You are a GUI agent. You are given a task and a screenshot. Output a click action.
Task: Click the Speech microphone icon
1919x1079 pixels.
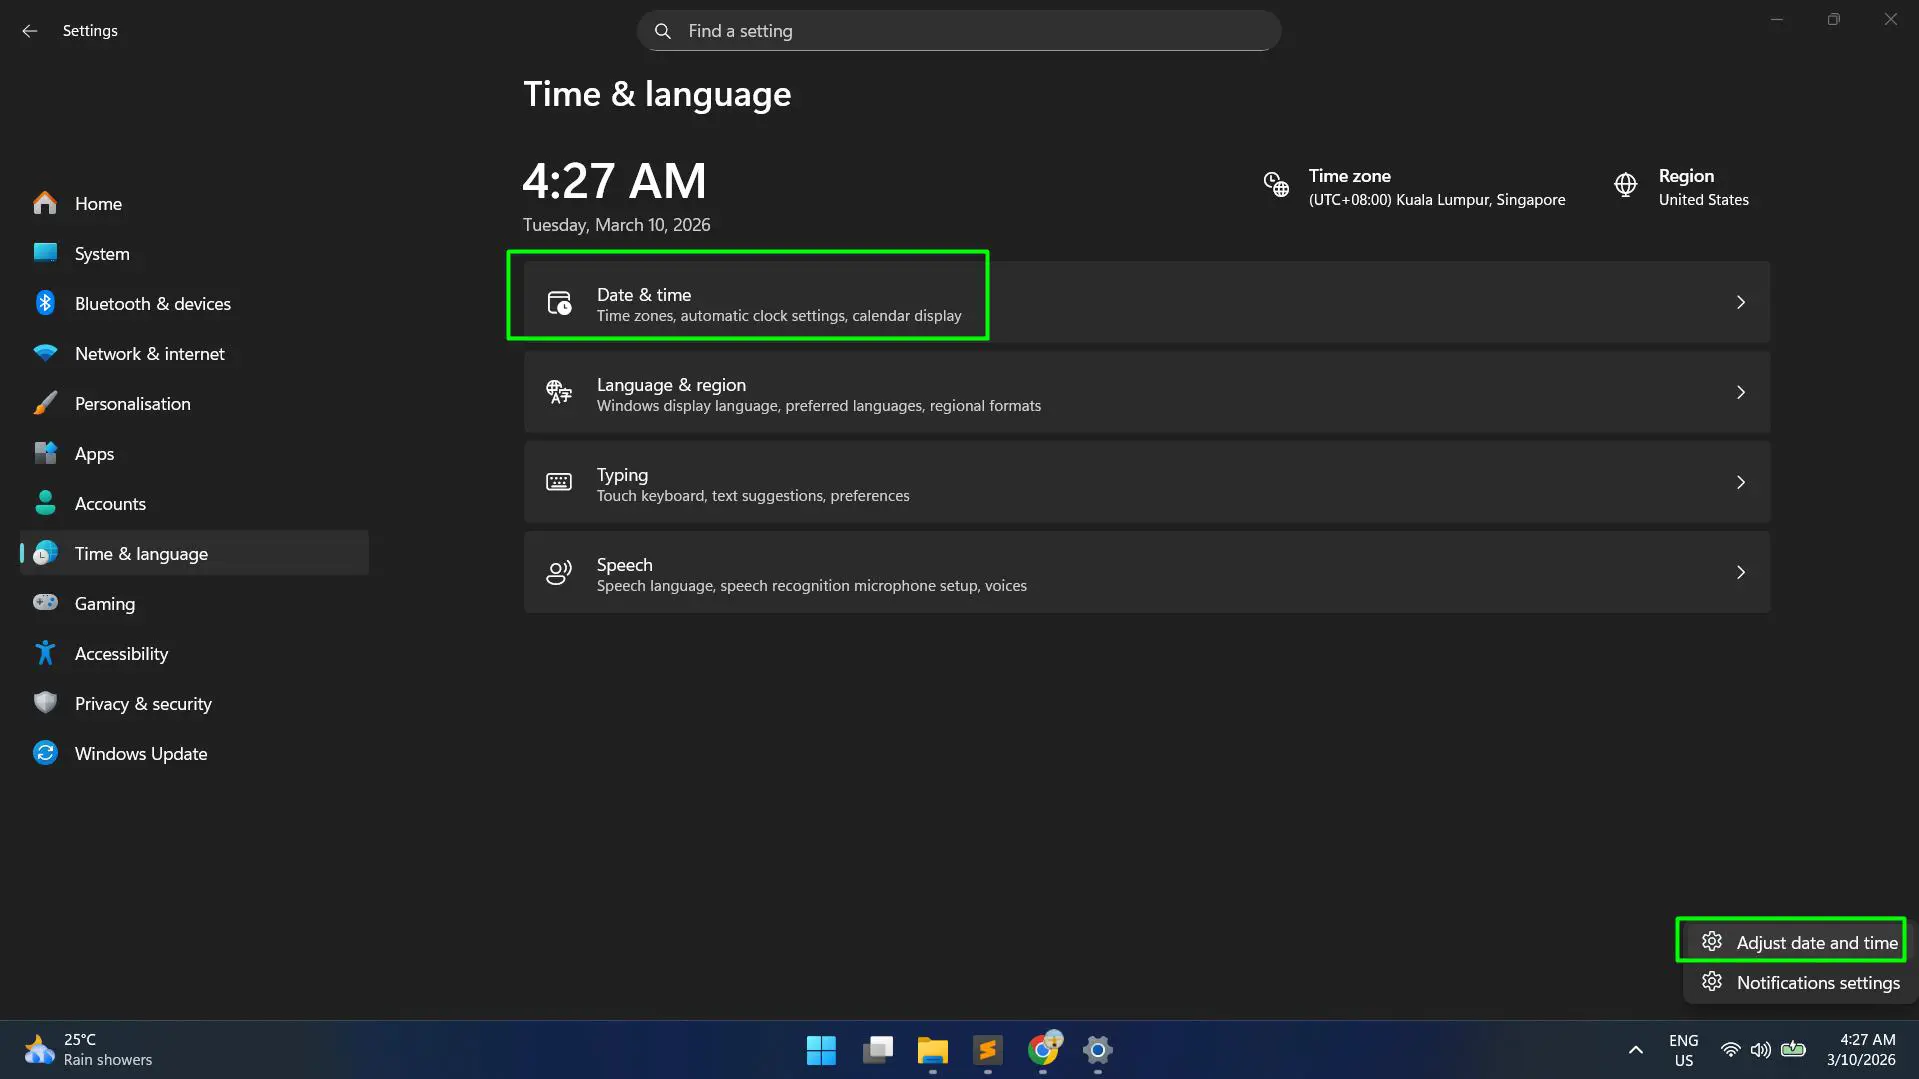click(558, 572)
